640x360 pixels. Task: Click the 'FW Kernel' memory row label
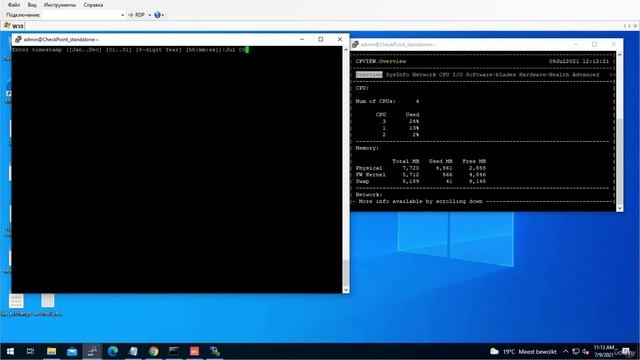click(x=371, y=175)
